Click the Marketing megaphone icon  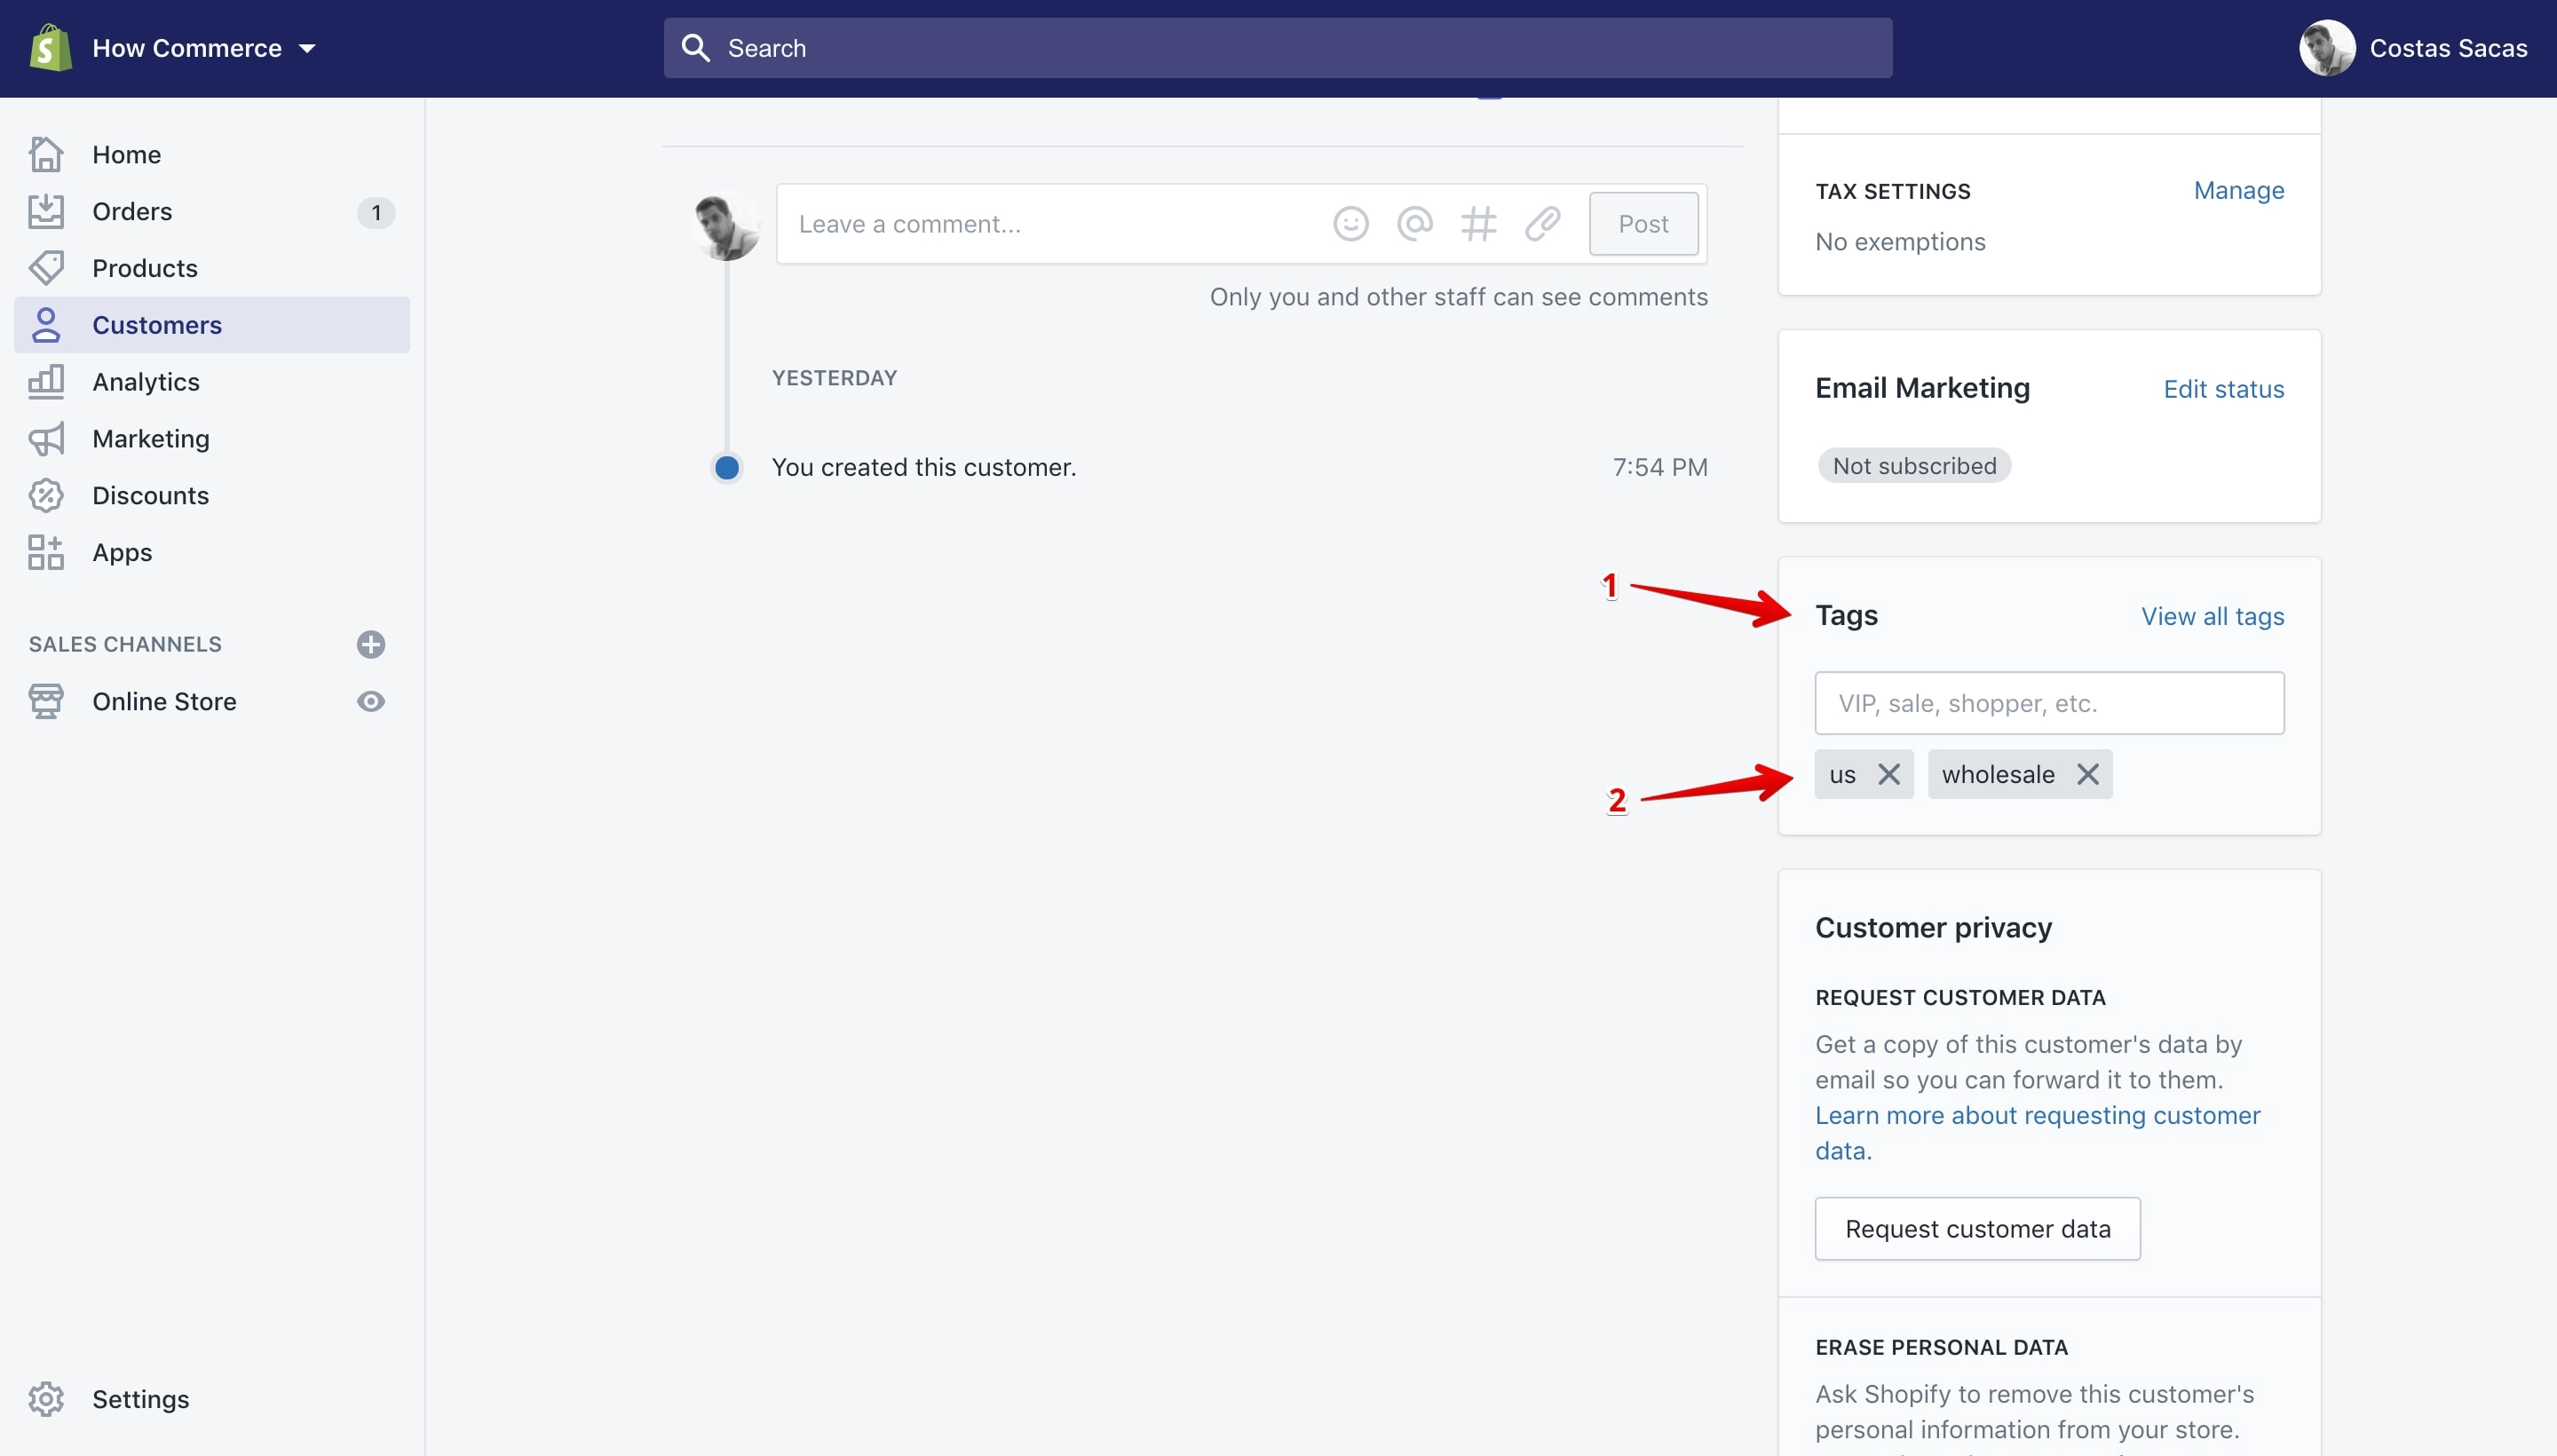click(x=46, y=439)
